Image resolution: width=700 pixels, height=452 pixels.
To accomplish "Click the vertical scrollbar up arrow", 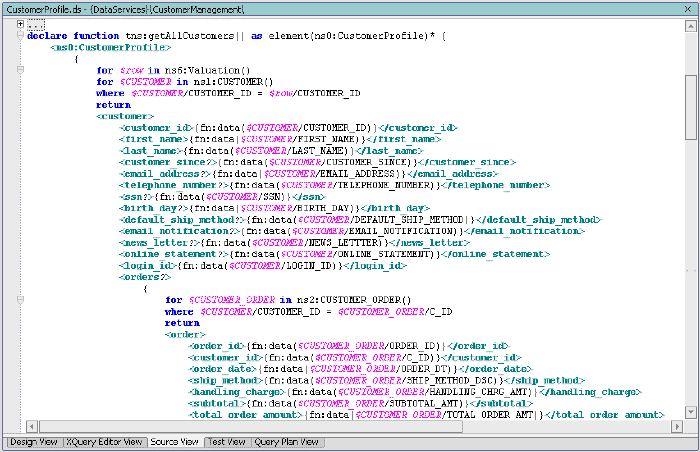I will point(691,26).
